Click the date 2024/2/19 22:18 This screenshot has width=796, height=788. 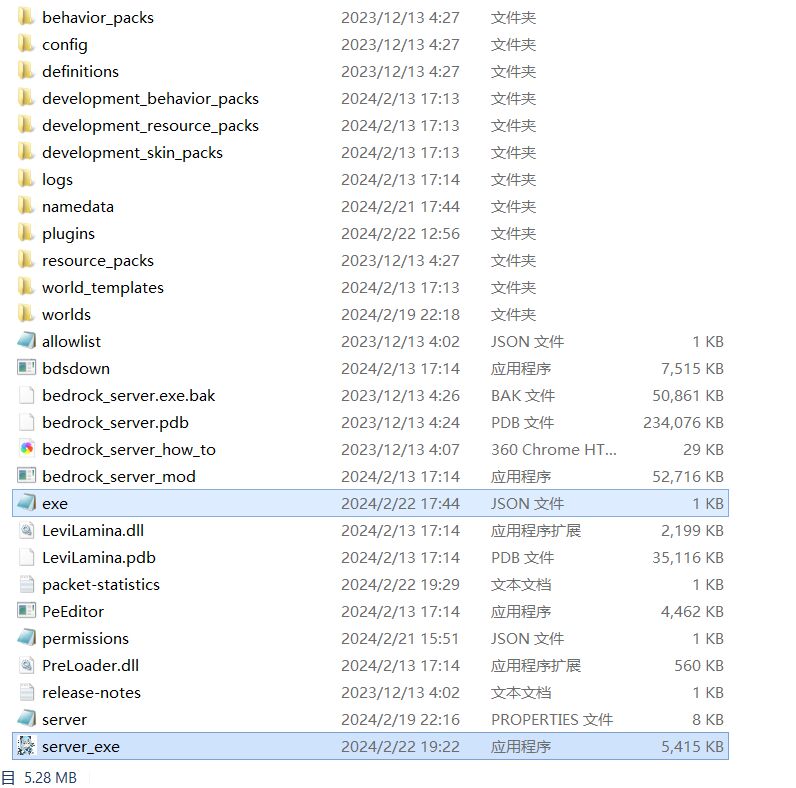pyautogui.click(x=400, y=314)
